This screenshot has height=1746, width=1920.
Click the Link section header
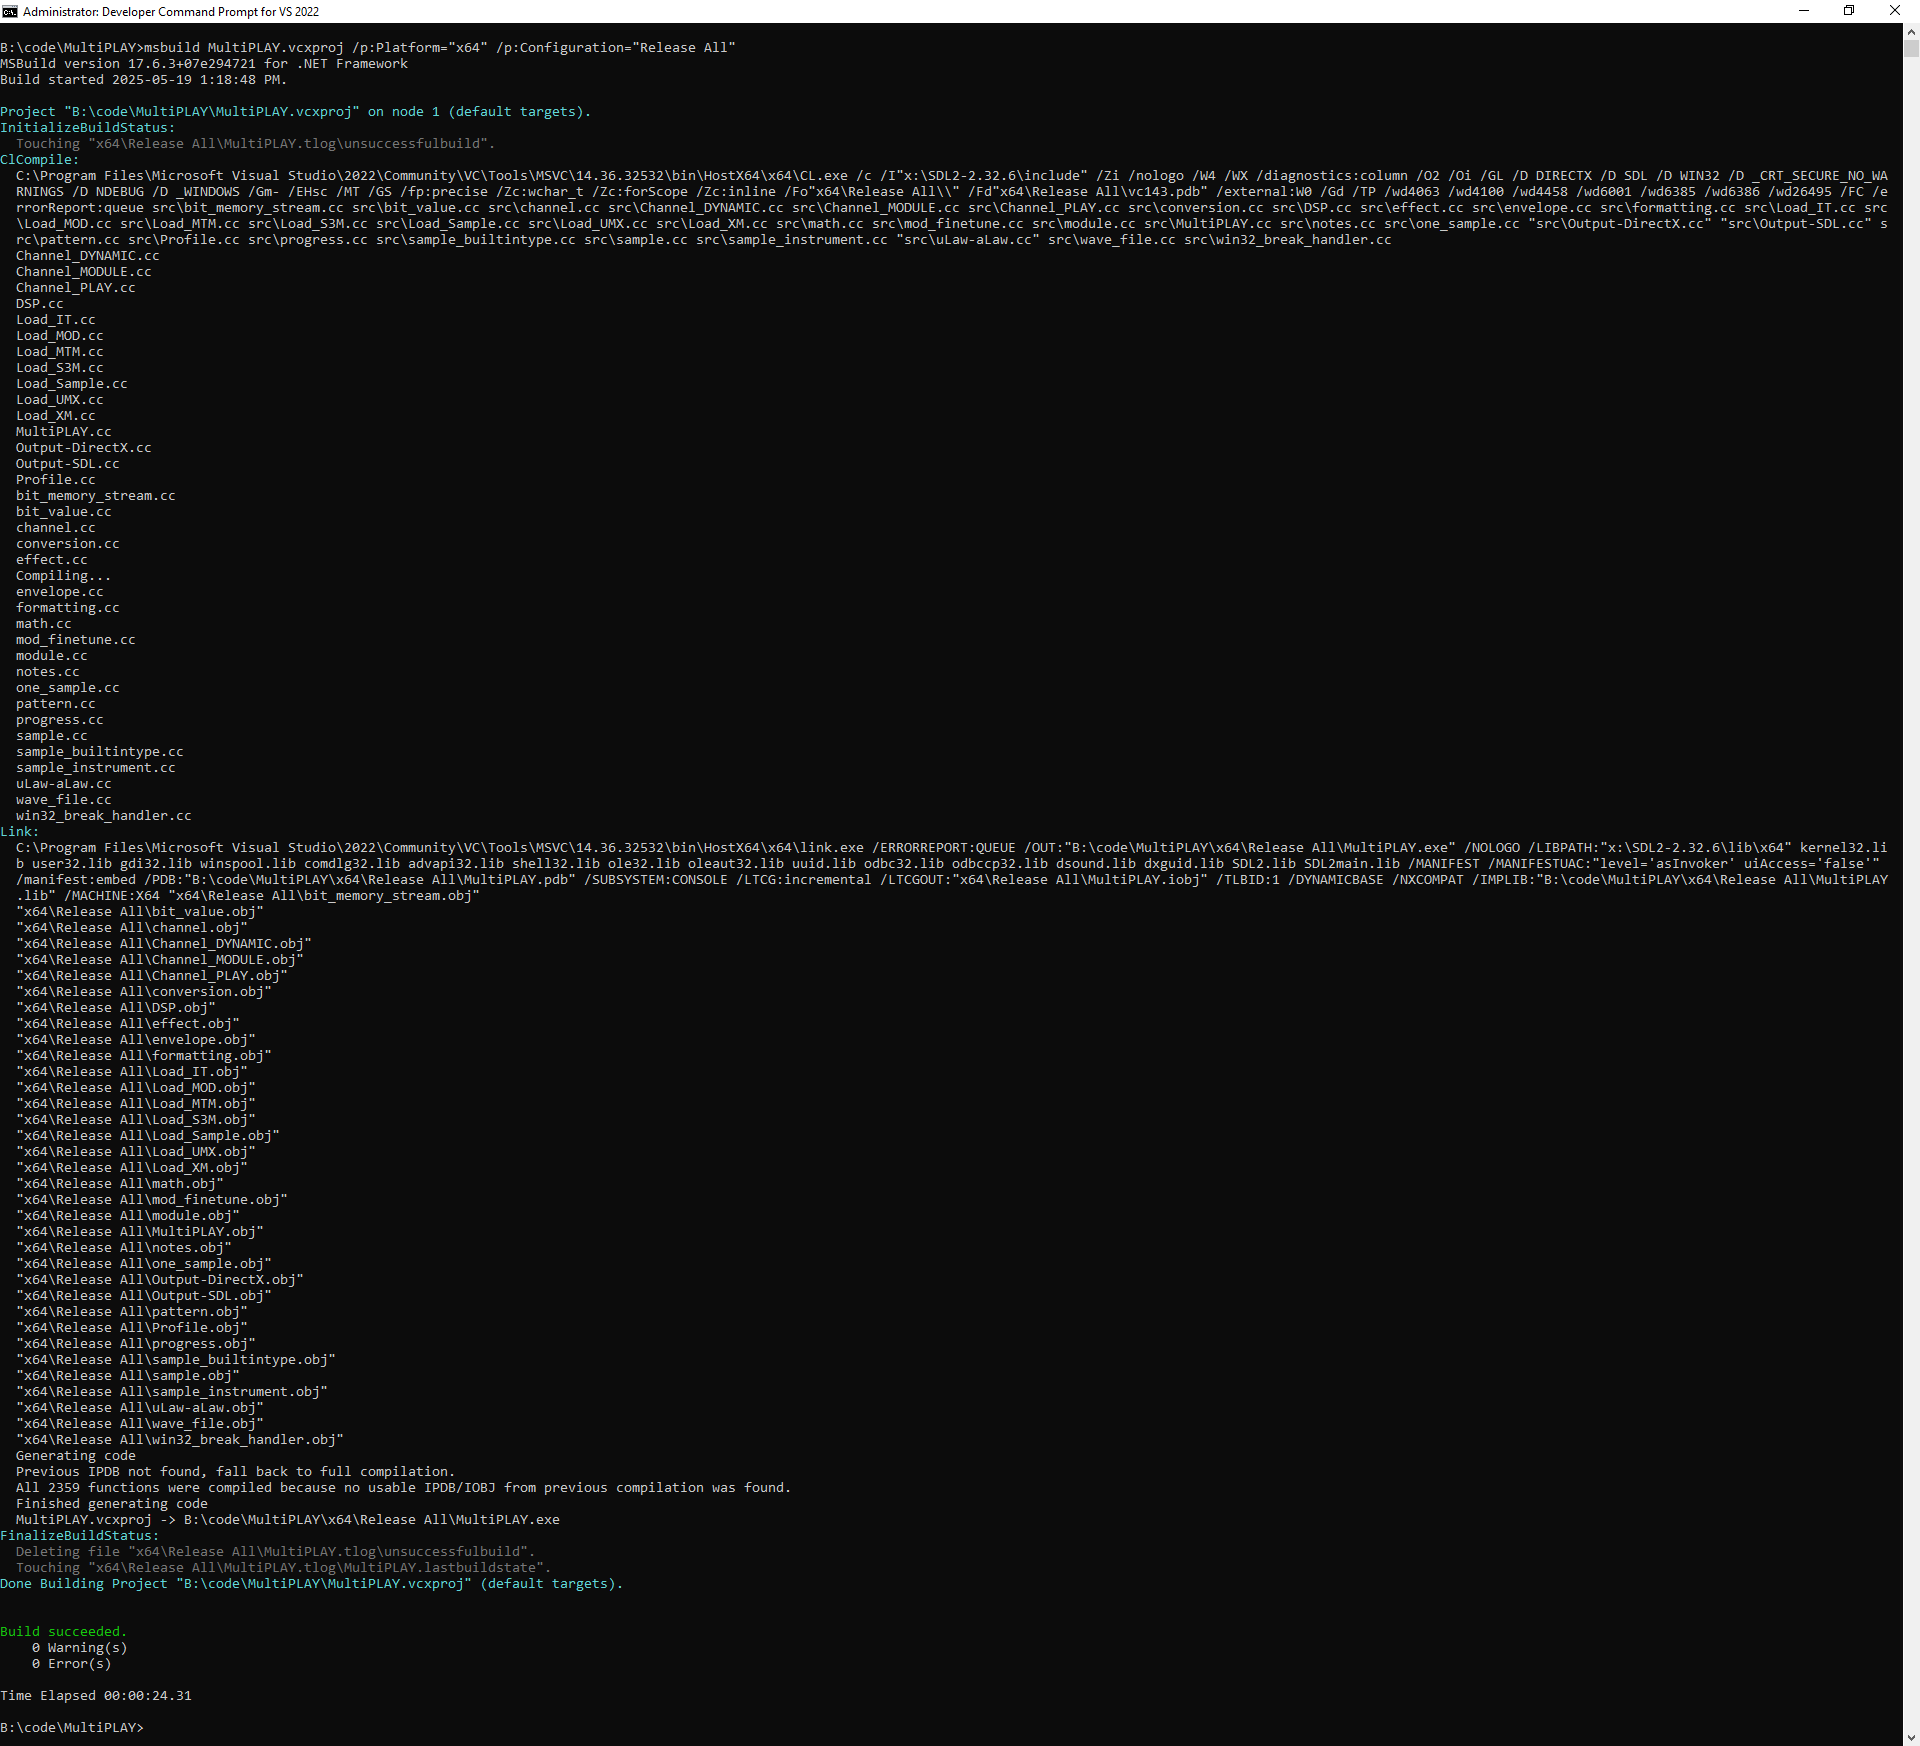[18, 831]
